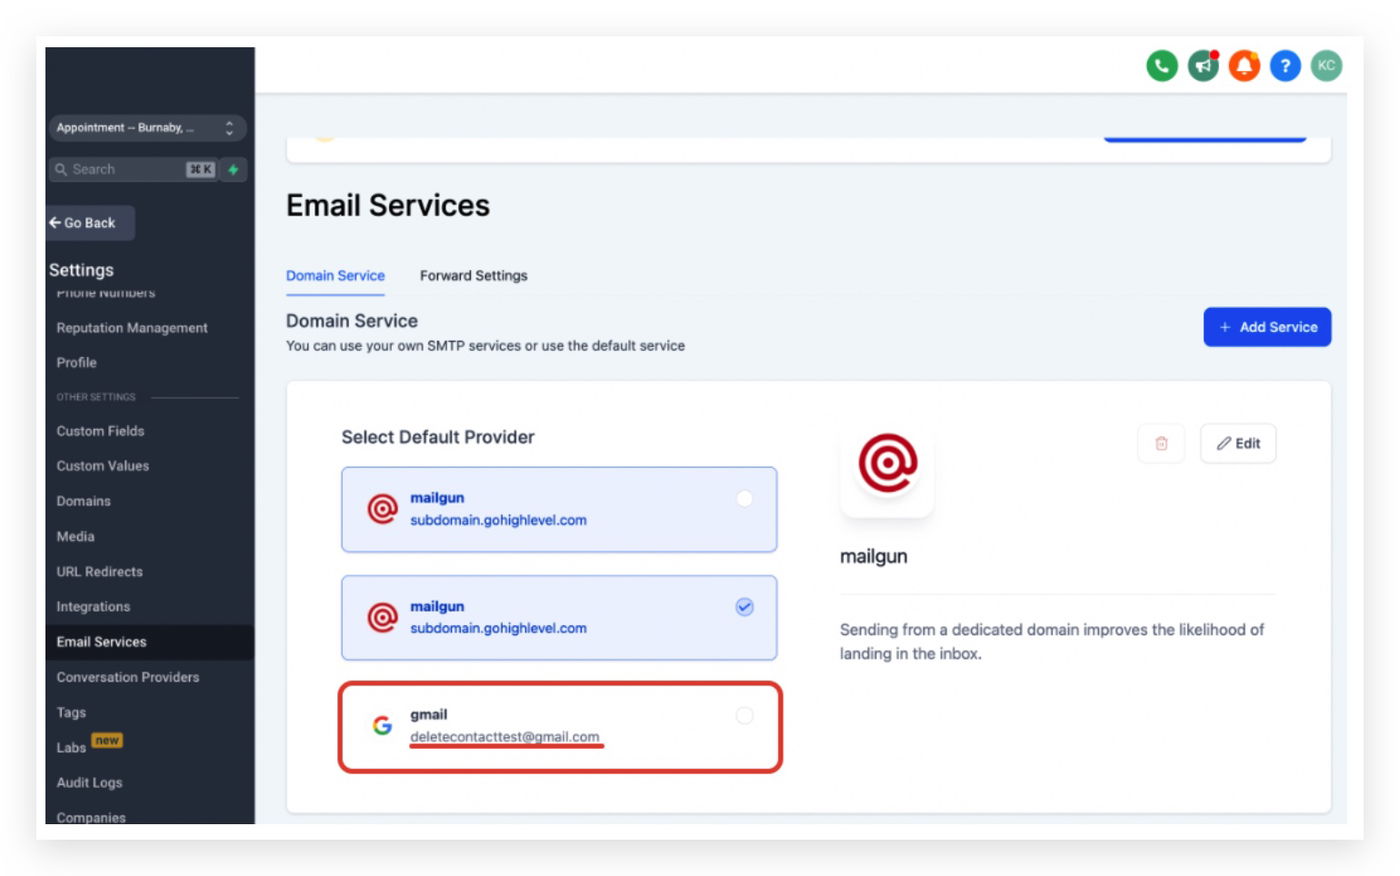
Task: Click the green lightning quick actions icon
Action: pyautogui.click(x=233, y=170)
